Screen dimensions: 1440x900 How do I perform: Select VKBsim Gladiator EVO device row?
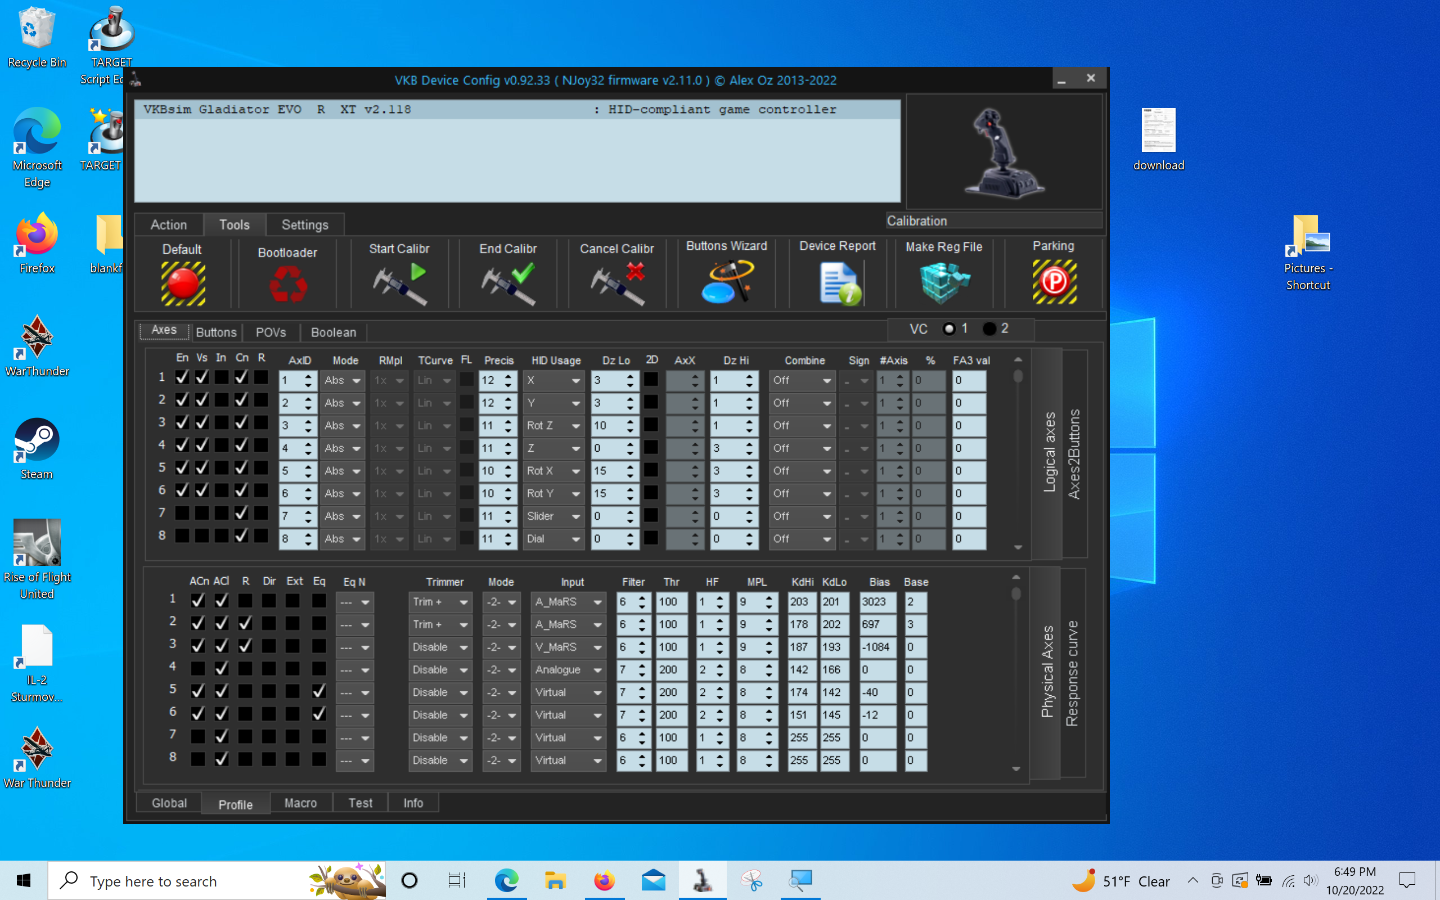point(518,110)
